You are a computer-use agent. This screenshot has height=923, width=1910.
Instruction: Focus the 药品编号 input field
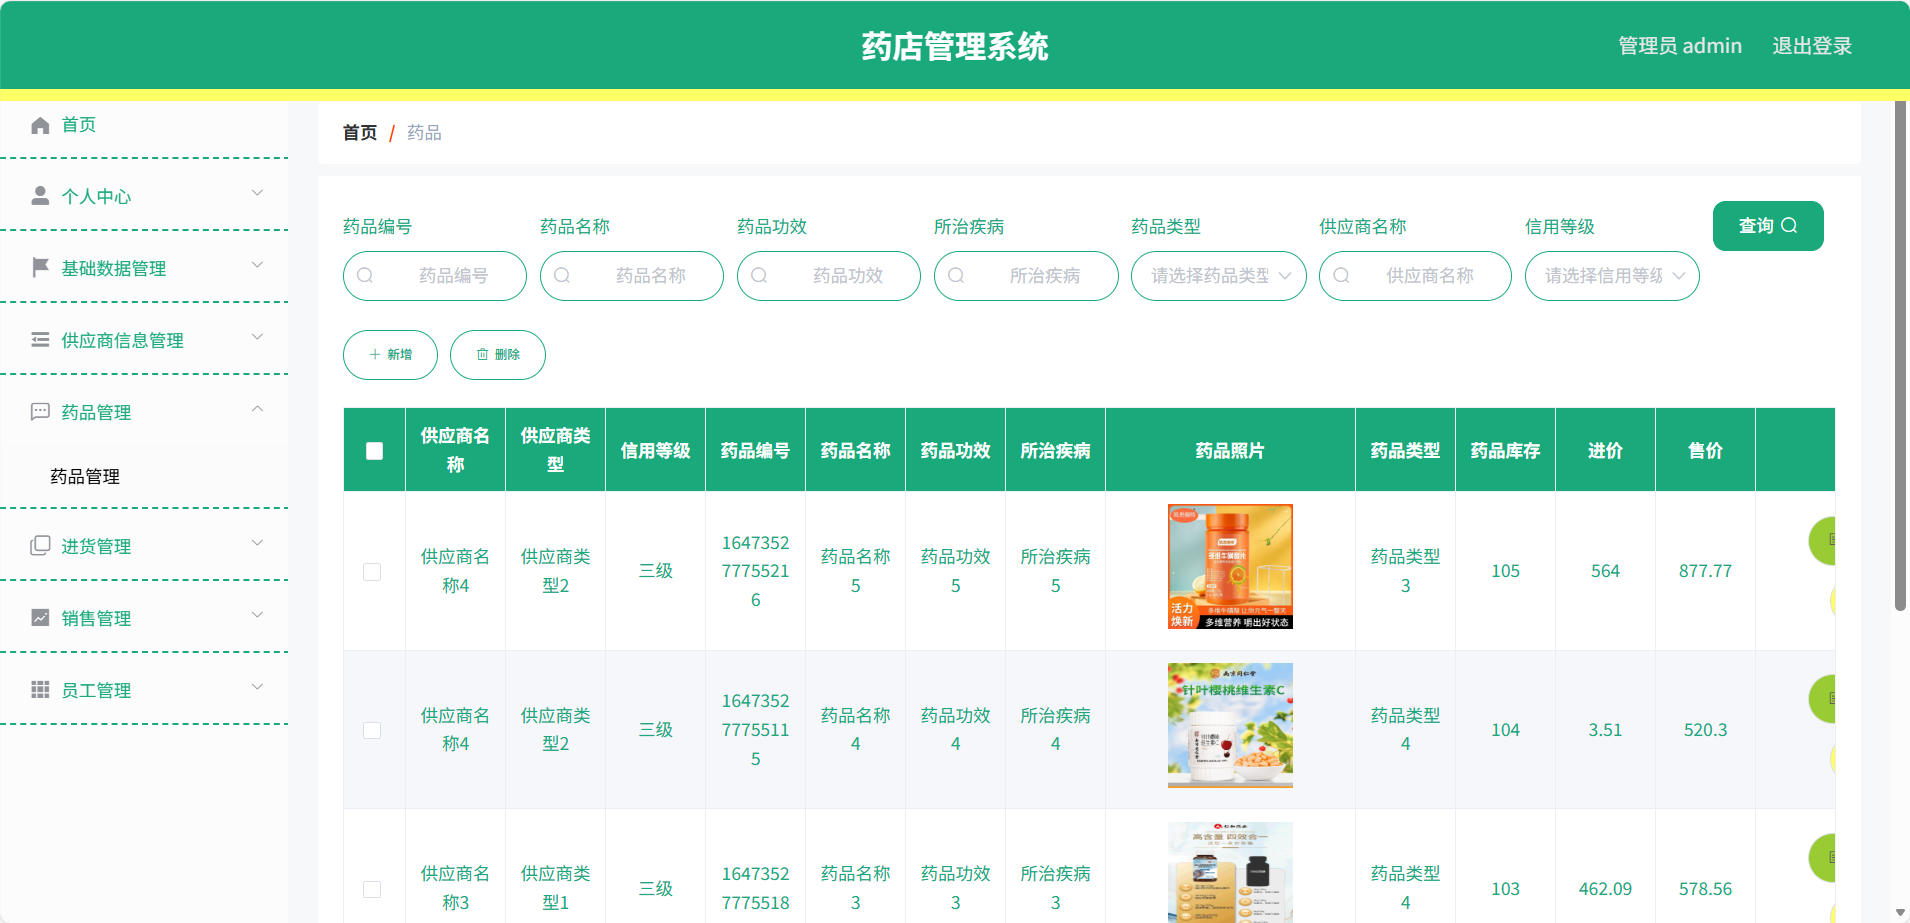[434, 276]
